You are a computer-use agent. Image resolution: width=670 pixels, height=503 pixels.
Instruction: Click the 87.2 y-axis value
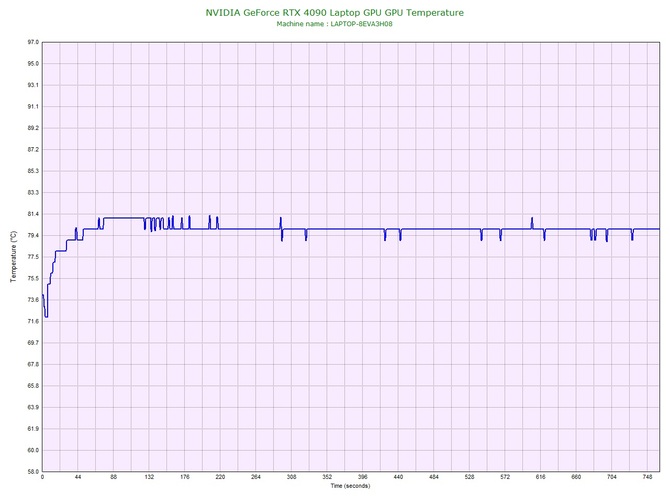tap(33, 150)
